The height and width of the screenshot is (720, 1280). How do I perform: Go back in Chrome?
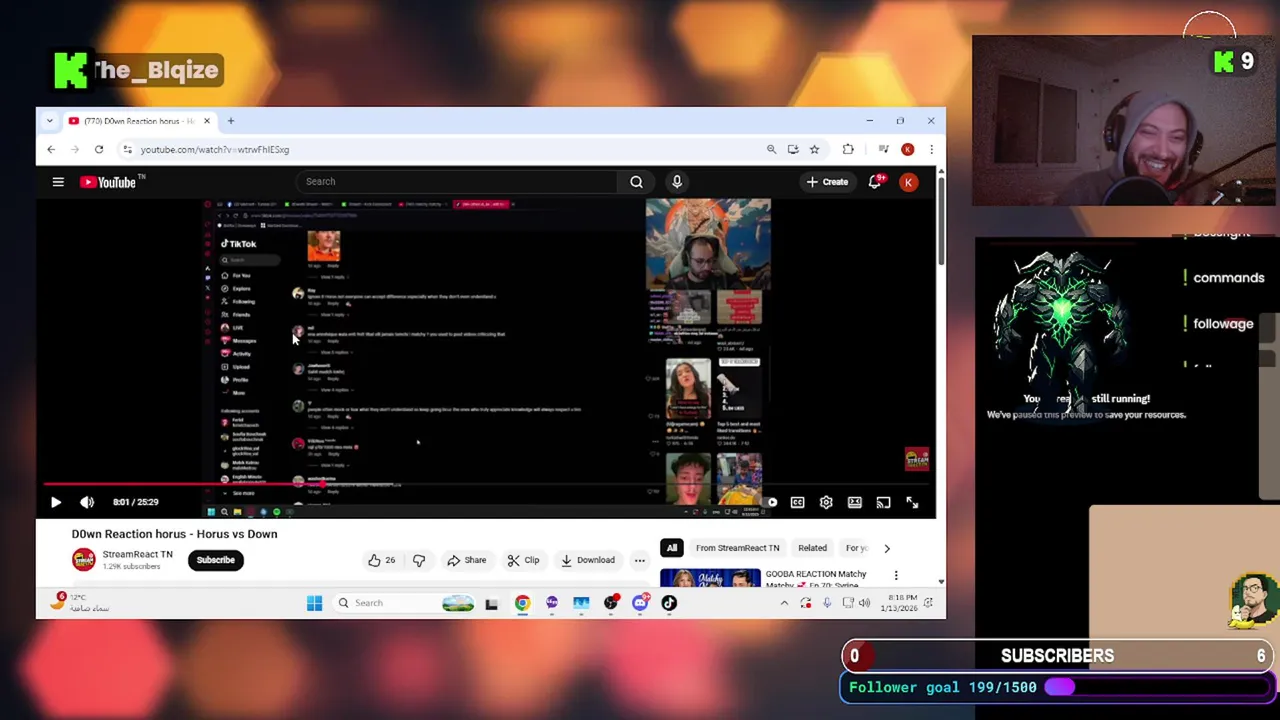click(x=51, y=150)
